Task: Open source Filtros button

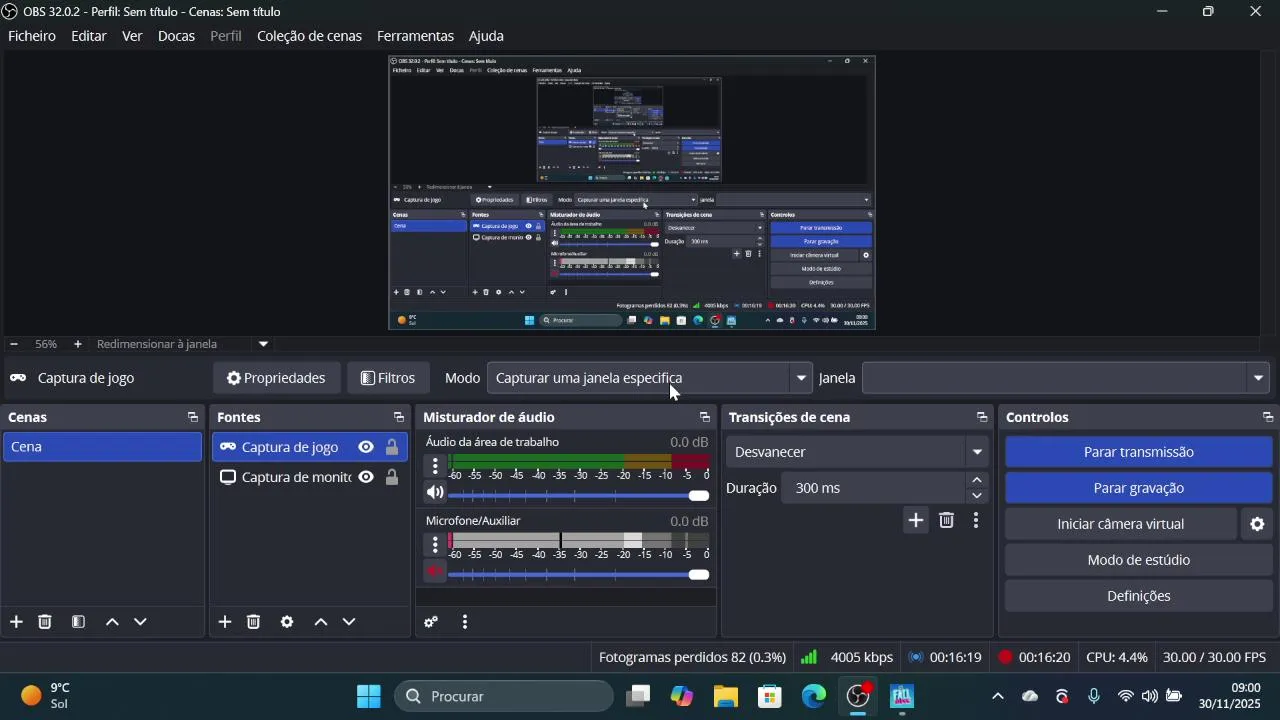Action: click(388, 378)
